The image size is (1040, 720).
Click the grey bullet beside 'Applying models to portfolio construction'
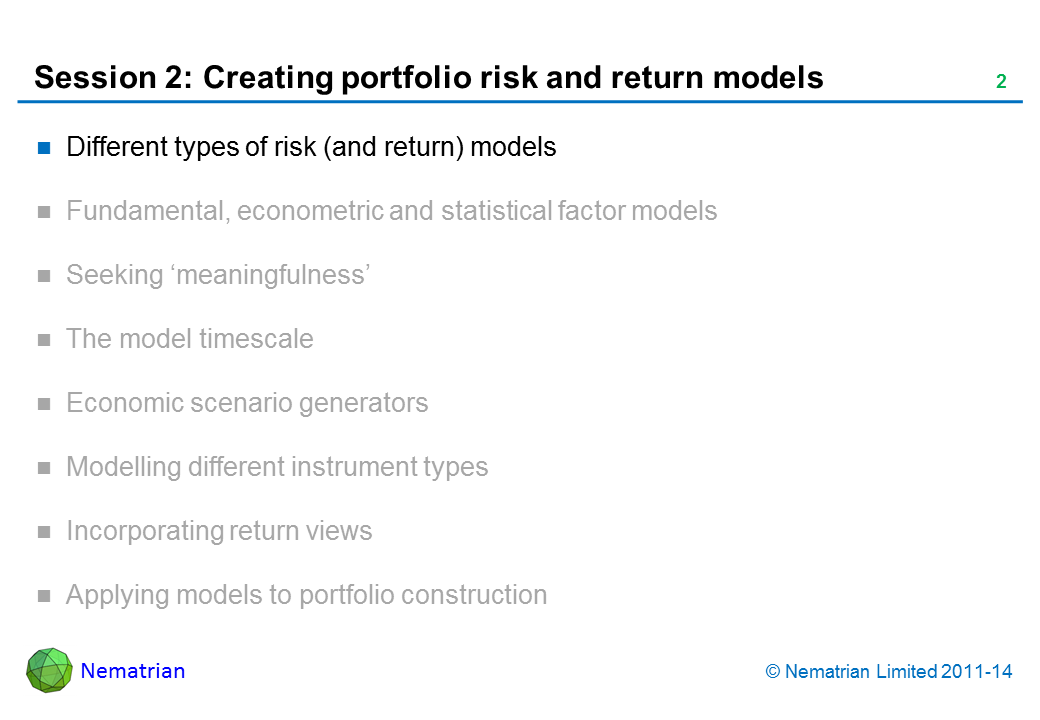pos(44,596)
